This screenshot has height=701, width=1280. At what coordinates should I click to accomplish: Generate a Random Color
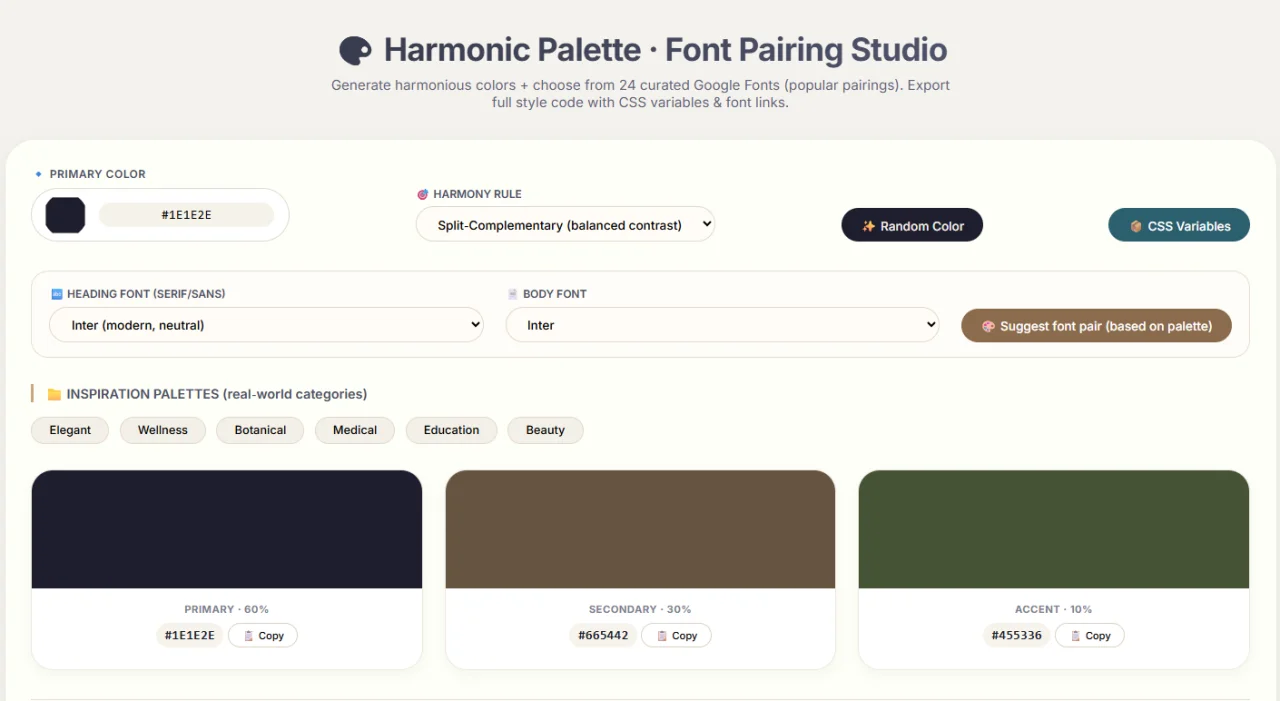point(912,225)
